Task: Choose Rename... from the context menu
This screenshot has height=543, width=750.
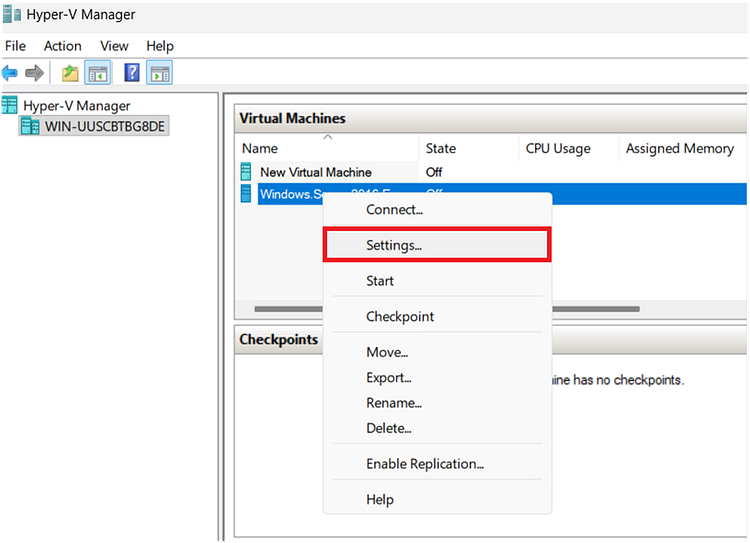Action: 437,403
